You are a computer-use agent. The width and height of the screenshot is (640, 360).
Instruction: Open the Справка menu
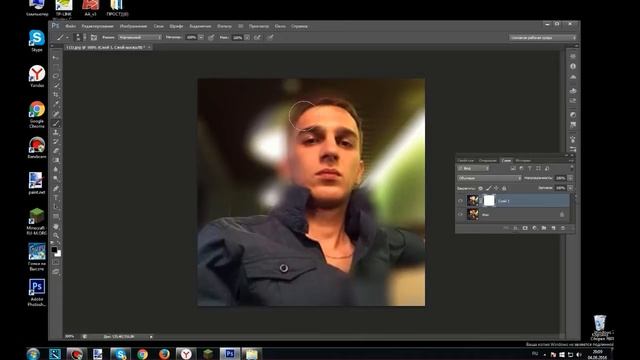pyautogui.click(x=300, y=26)
